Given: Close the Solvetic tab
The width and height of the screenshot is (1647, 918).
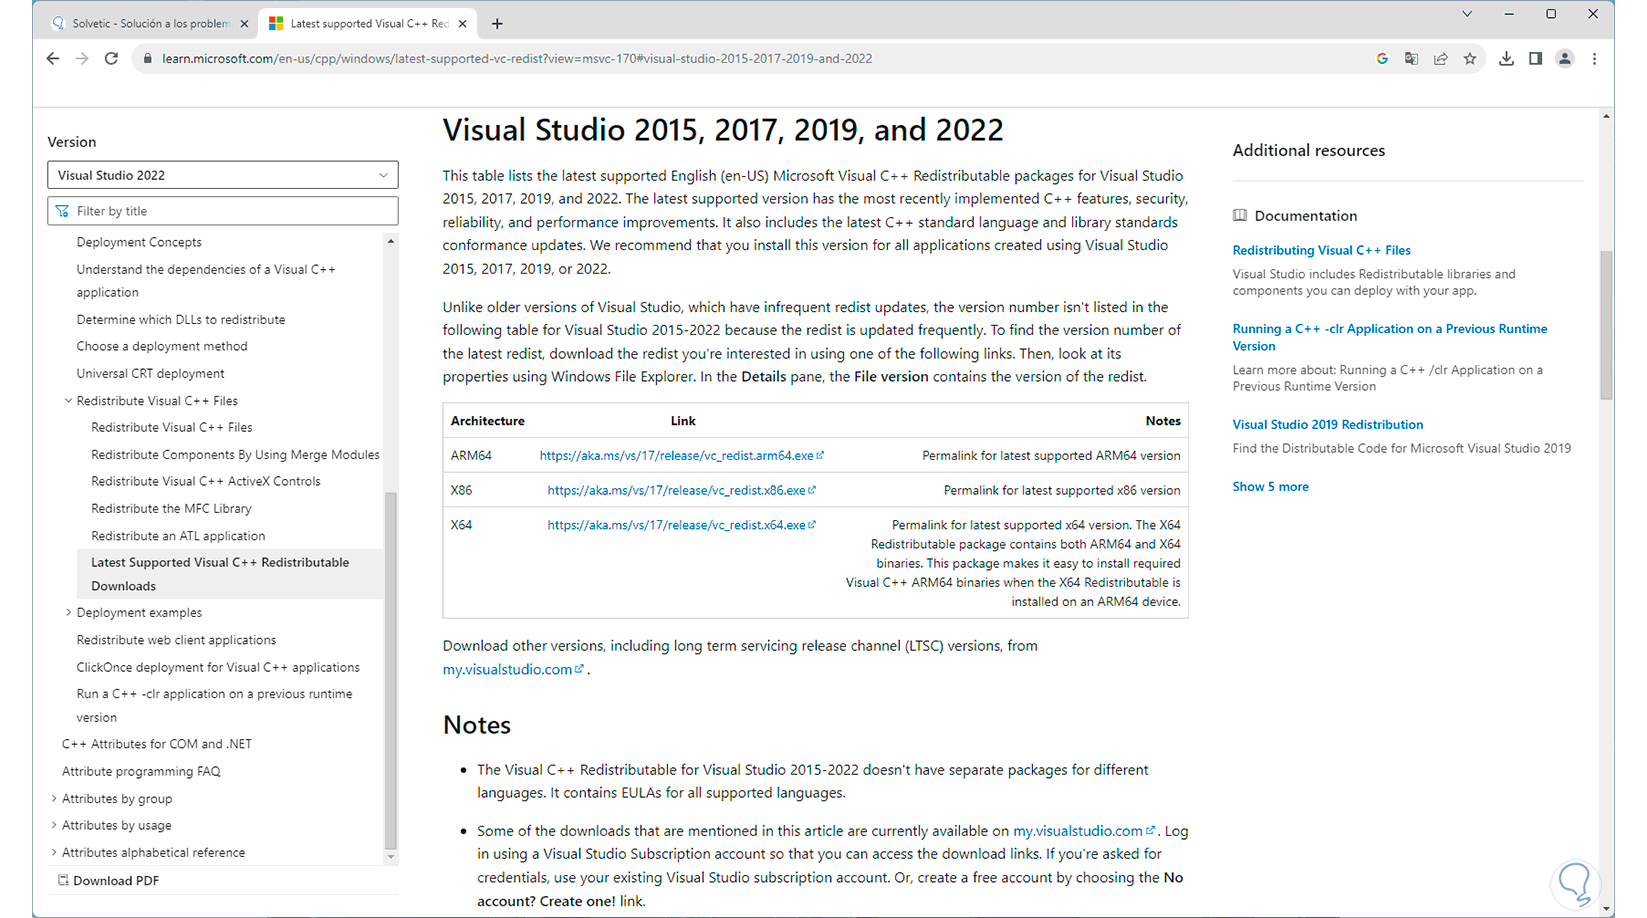Looking at the screenshot, I should point(245,23).
